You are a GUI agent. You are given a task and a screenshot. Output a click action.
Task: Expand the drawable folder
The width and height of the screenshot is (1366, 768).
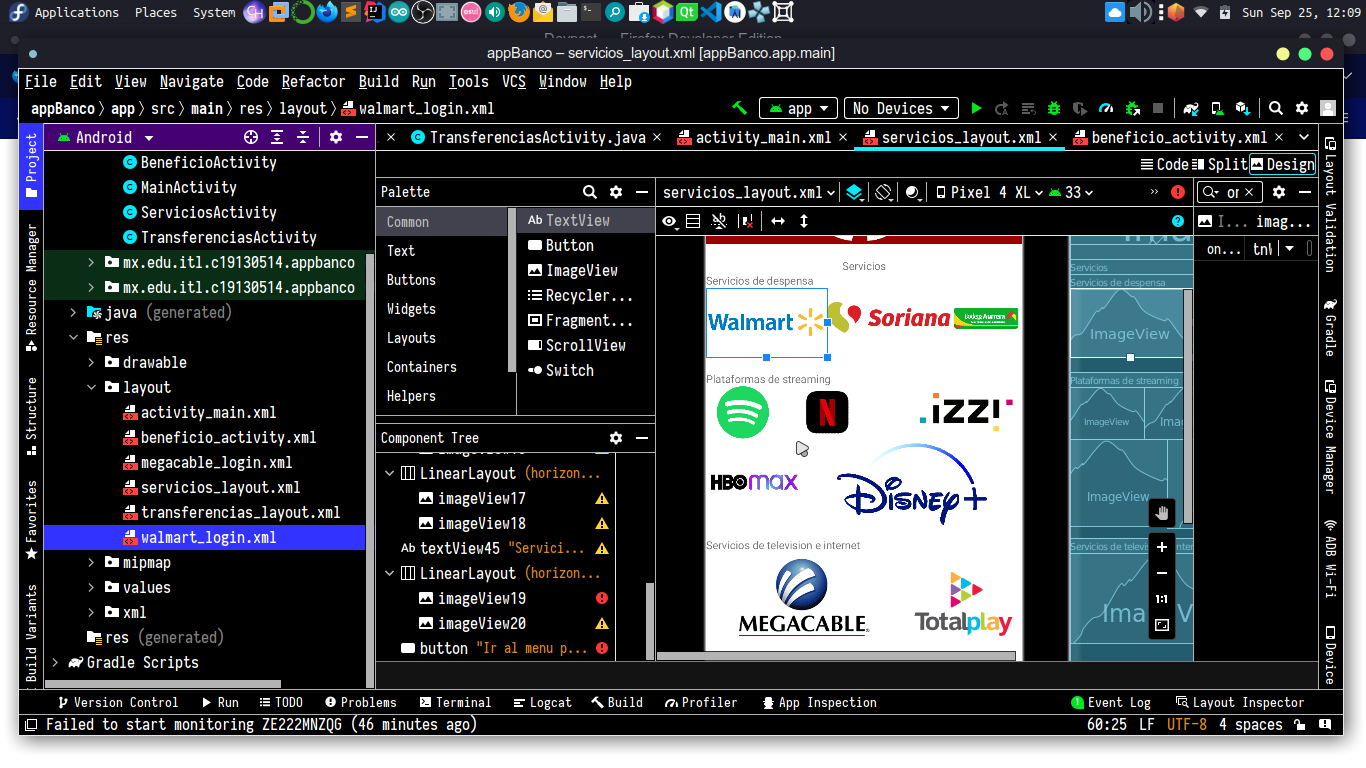pyautogui.click(x=91, y=362)
